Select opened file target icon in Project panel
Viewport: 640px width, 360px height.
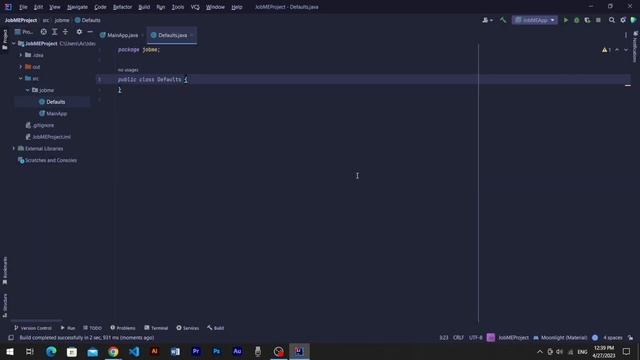coord(43,32)
